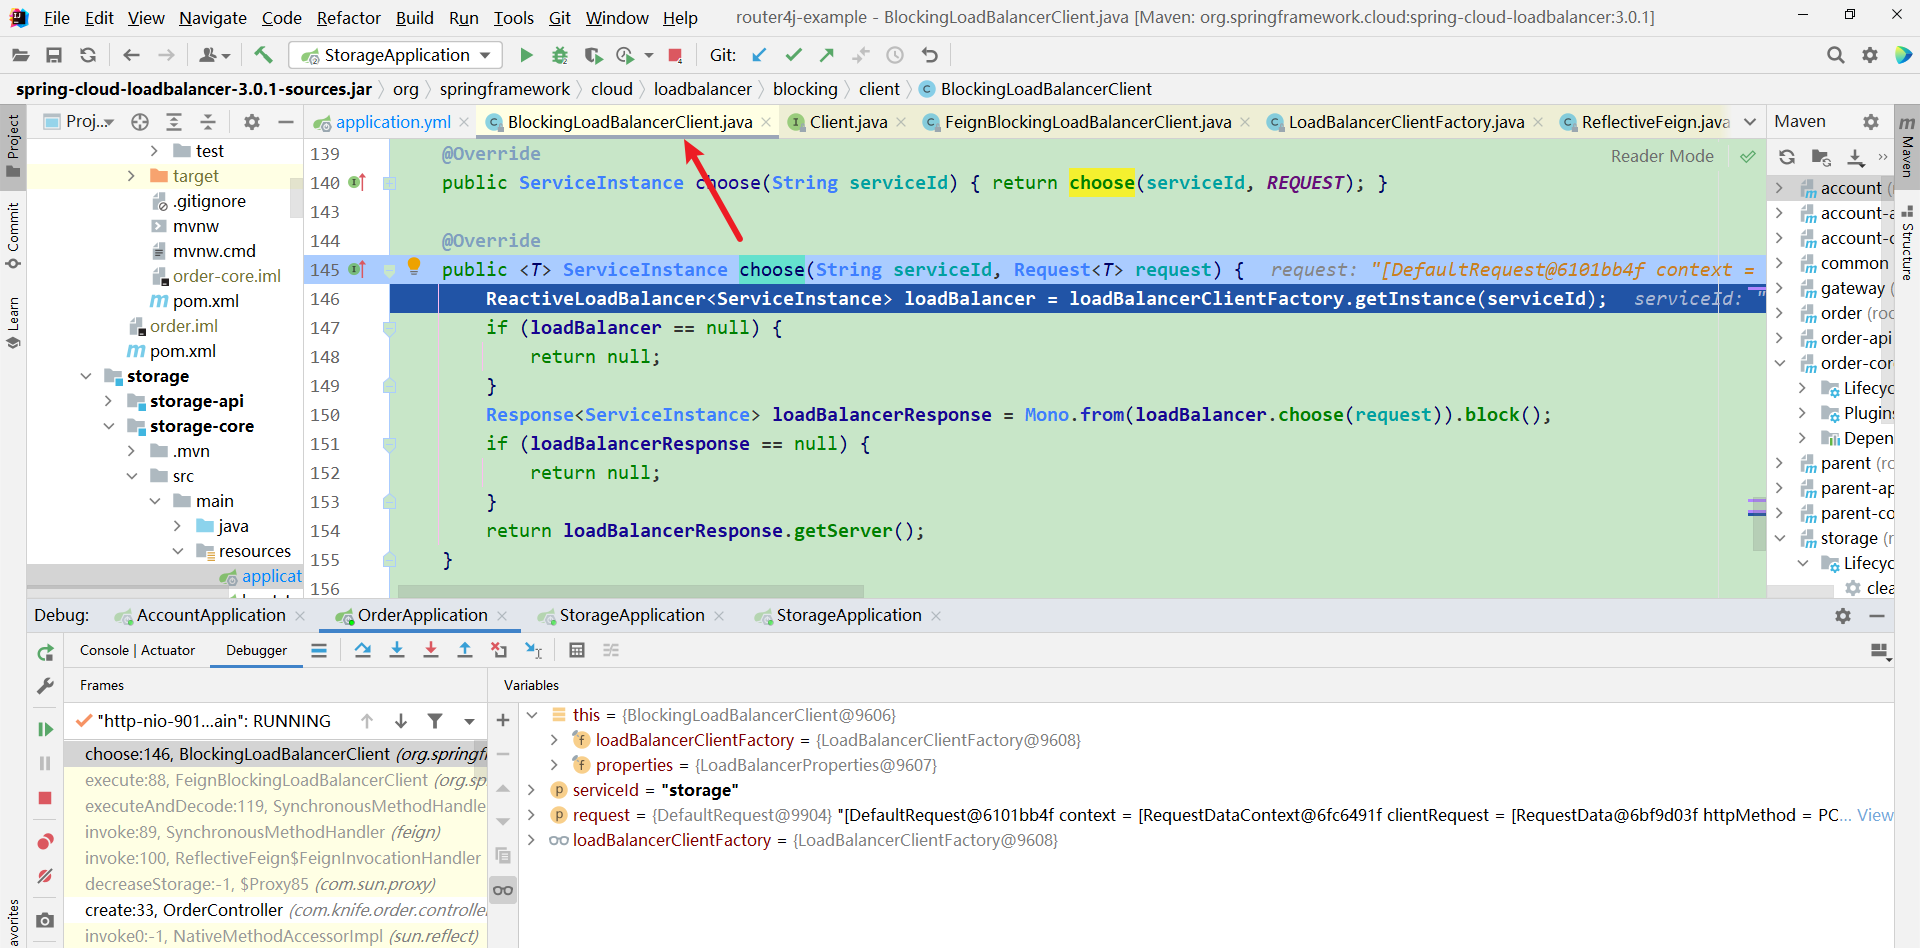1920x948 pixels.
Task: Switch to the Client.java editor tab
Action: coord(847,121)
